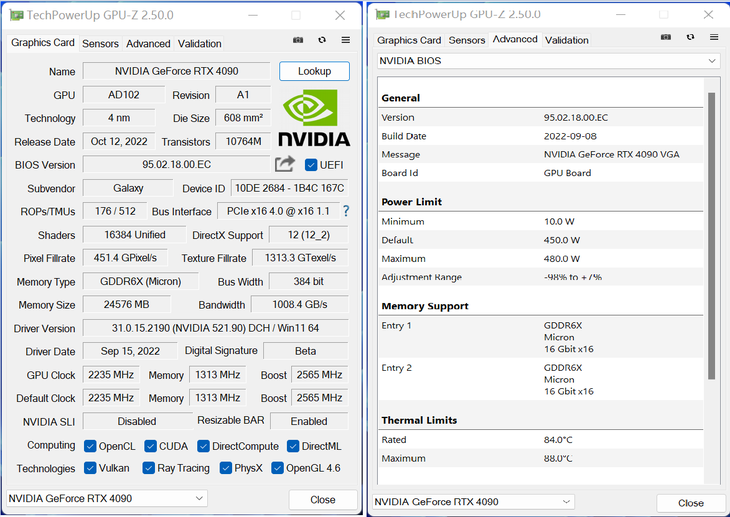
Task: Click GPU-Z app icon in right title bar
Action: coord(382,14)
